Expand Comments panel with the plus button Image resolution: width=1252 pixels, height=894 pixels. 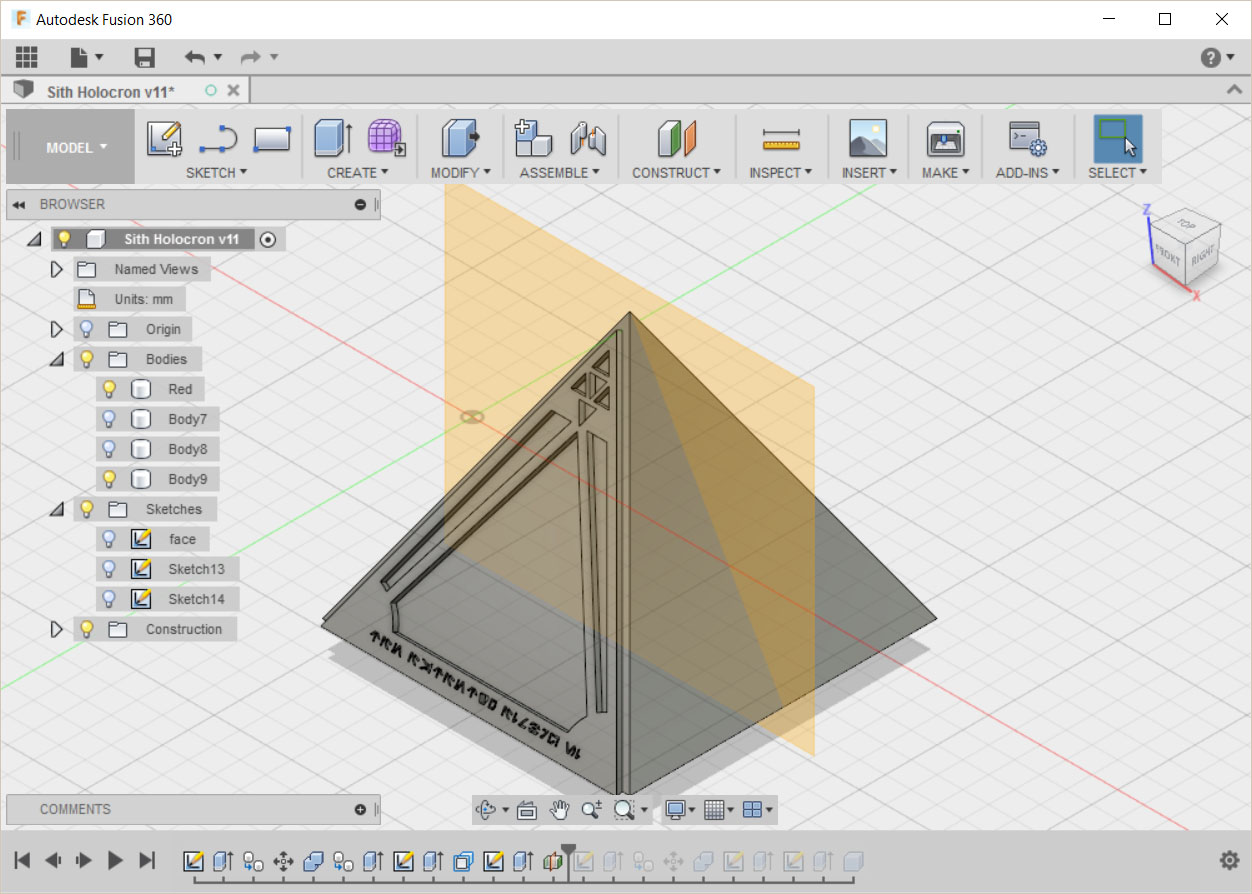point(360,809)
